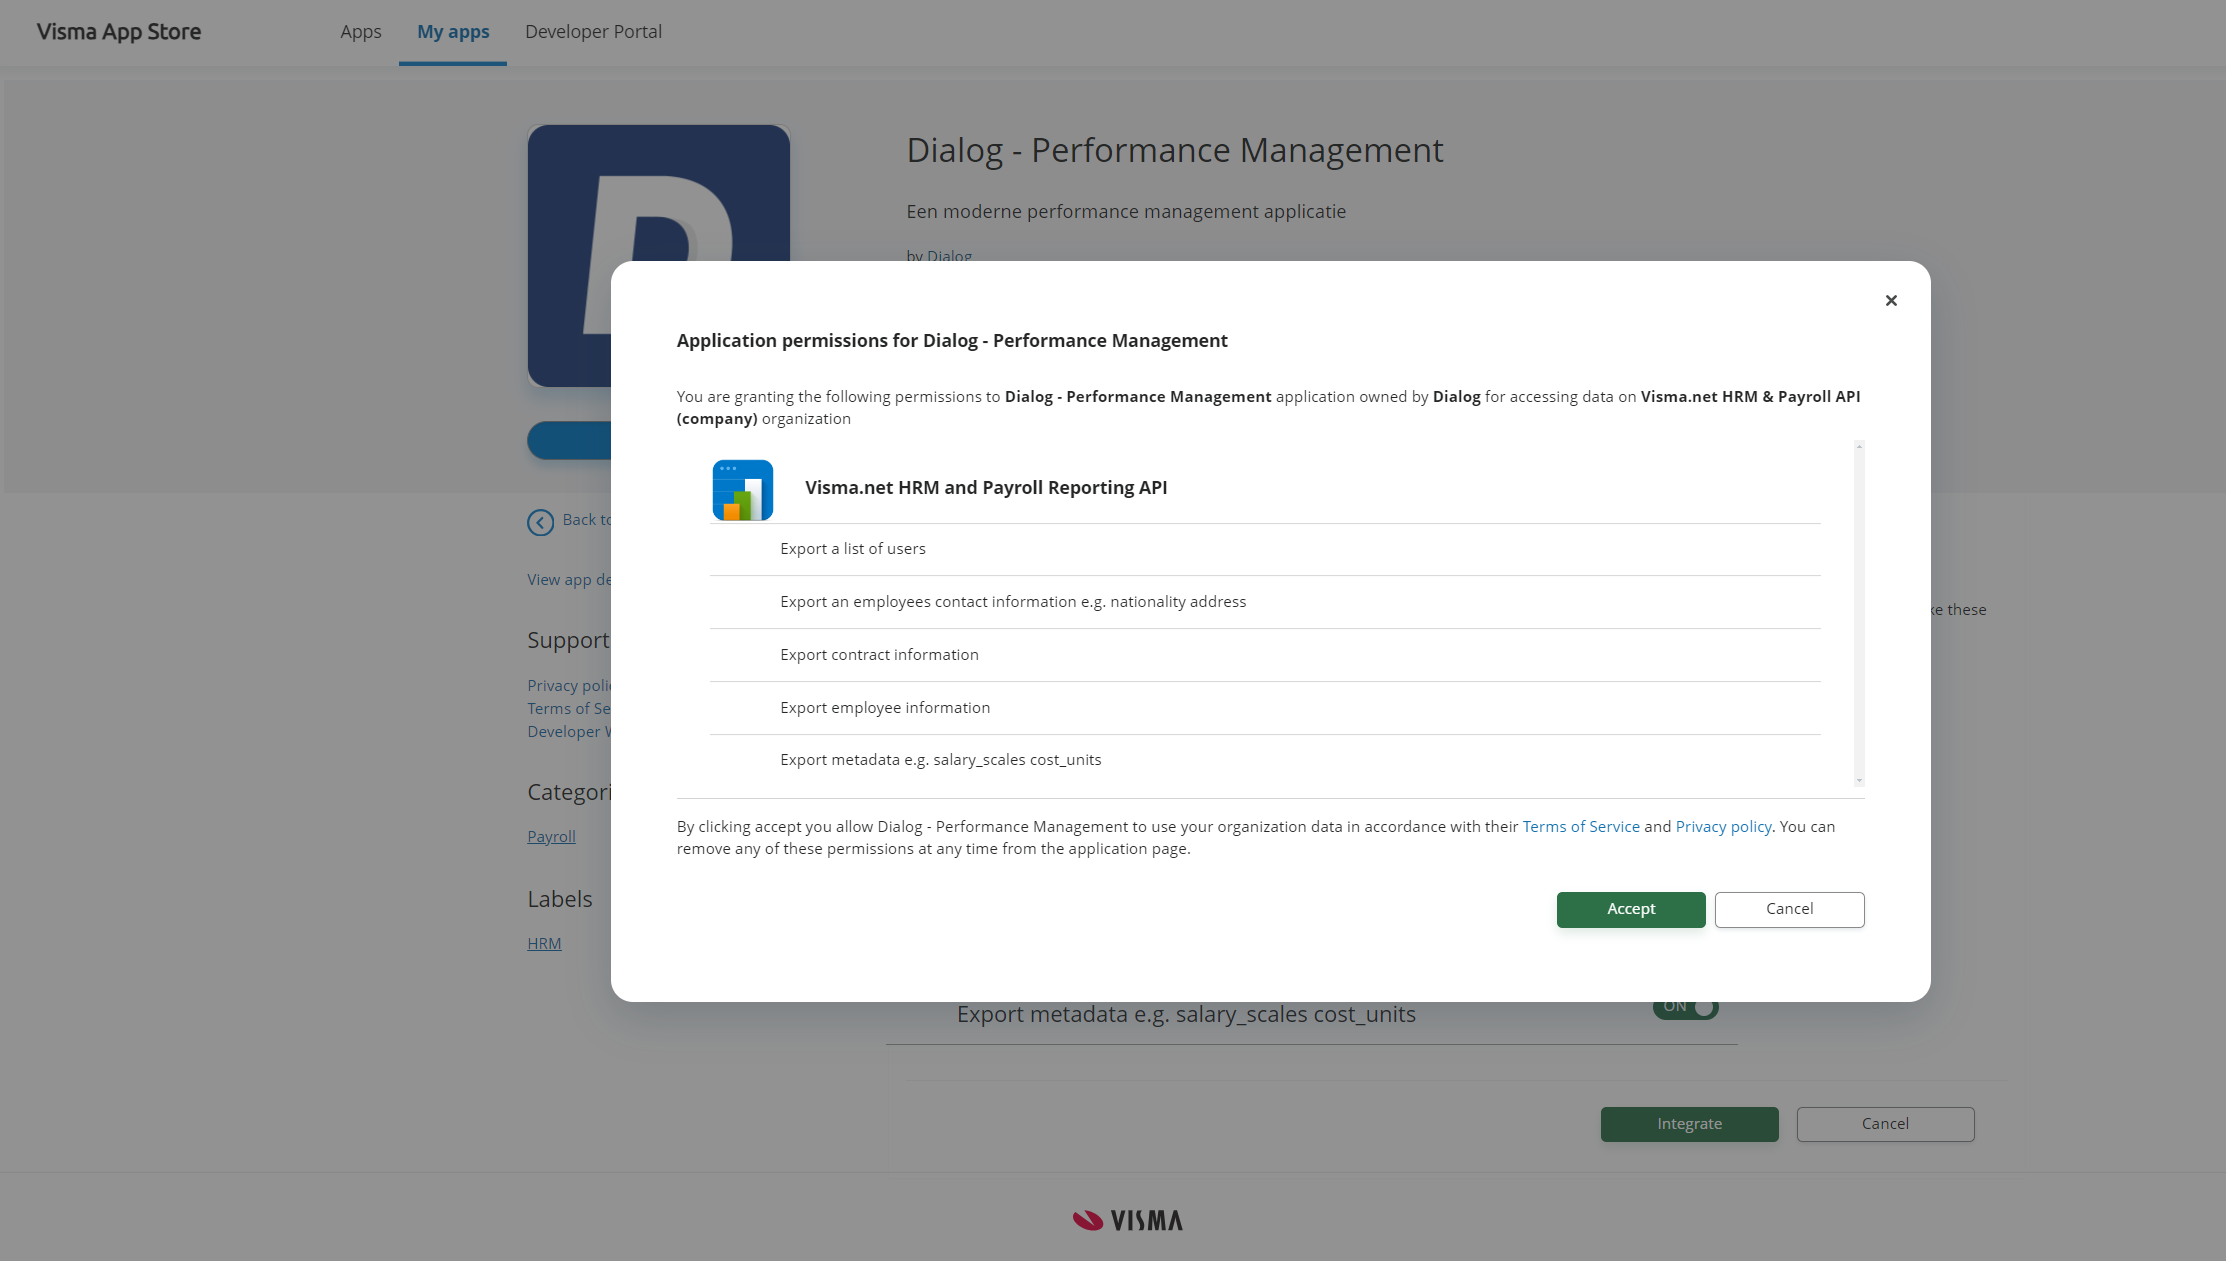Close the permissions dialog with X
The image size is (2226, 1261).
pyautogui.click(x=1890, y=300)
